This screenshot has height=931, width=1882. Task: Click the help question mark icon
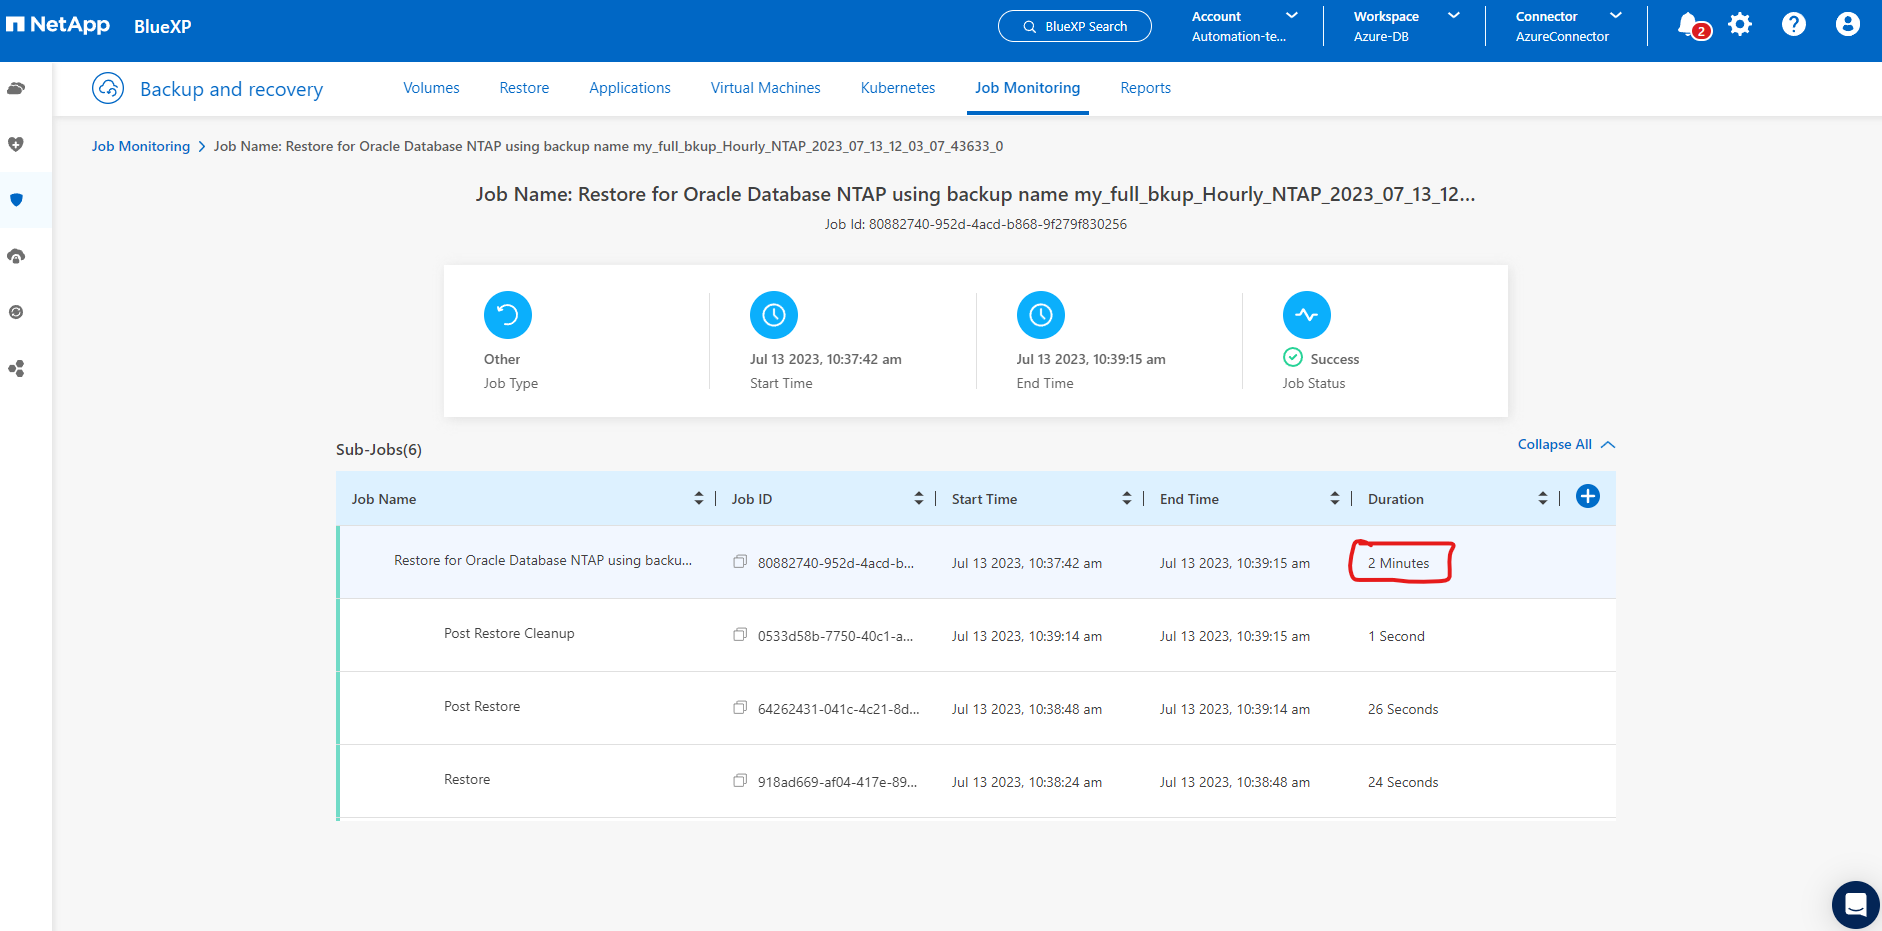pyautogui.click(x=1793, y=25)
